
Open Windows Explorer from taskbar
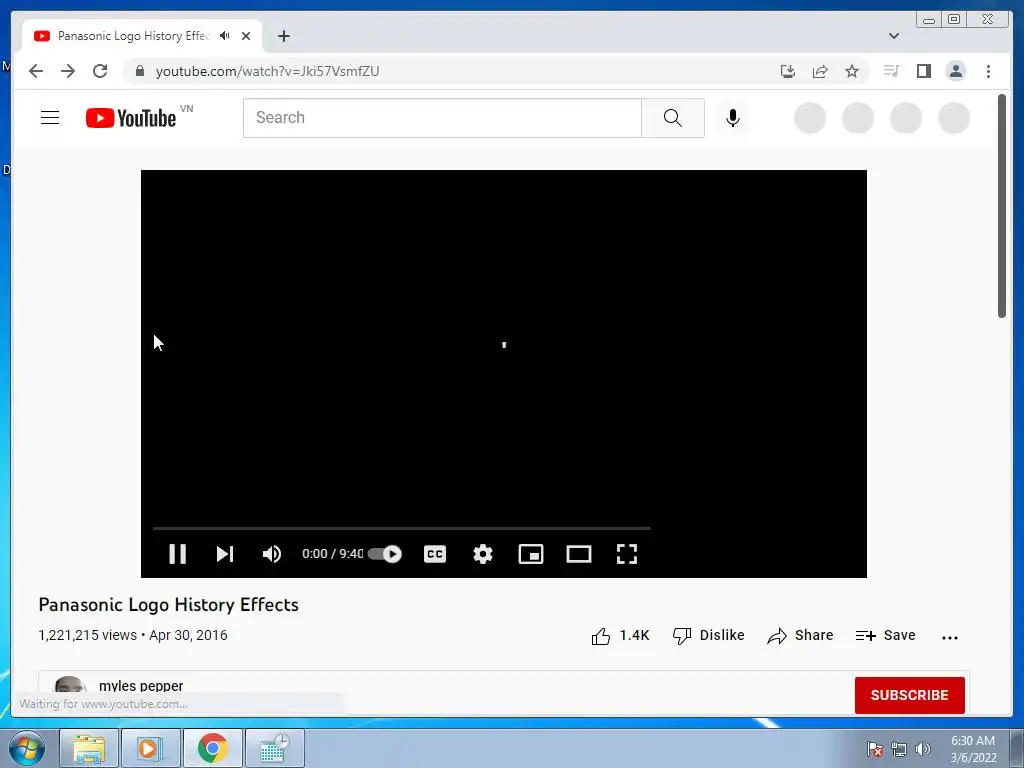point(89,748)
